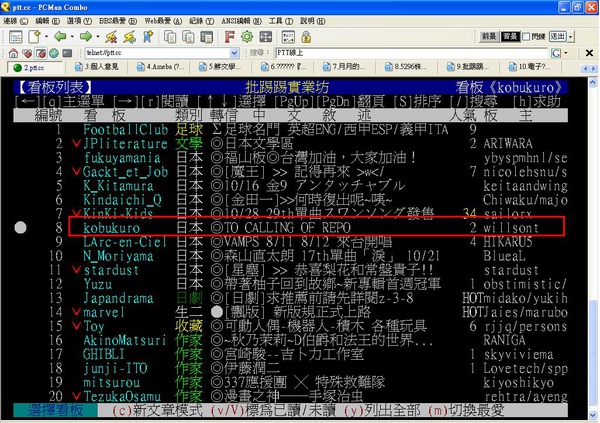
Task: Open the ANSI編輯 (N) menu
Action: tap(241, 21)
